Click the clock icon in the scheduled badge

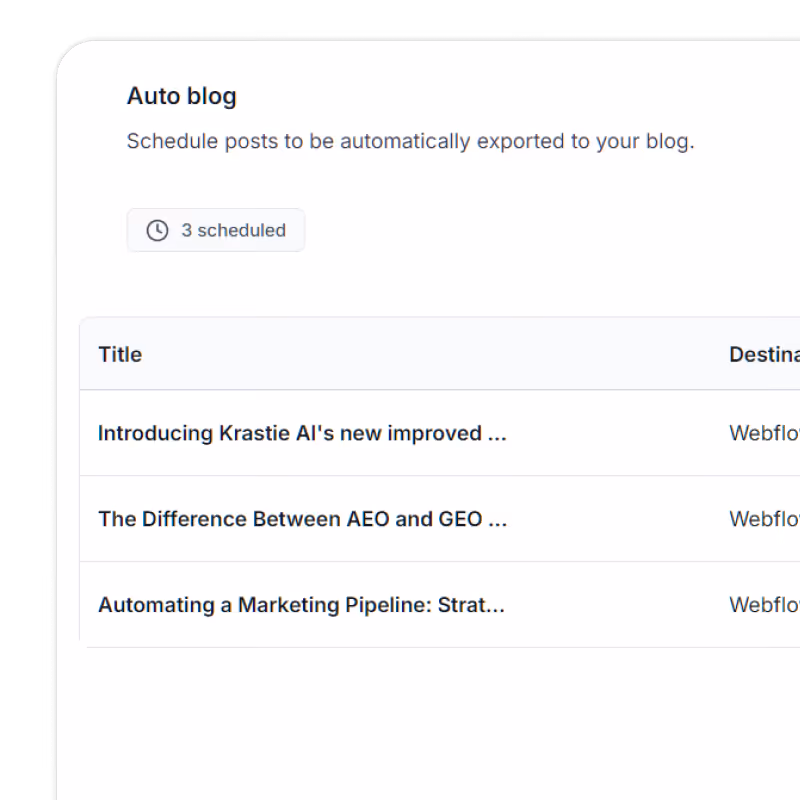coord(157,230)
